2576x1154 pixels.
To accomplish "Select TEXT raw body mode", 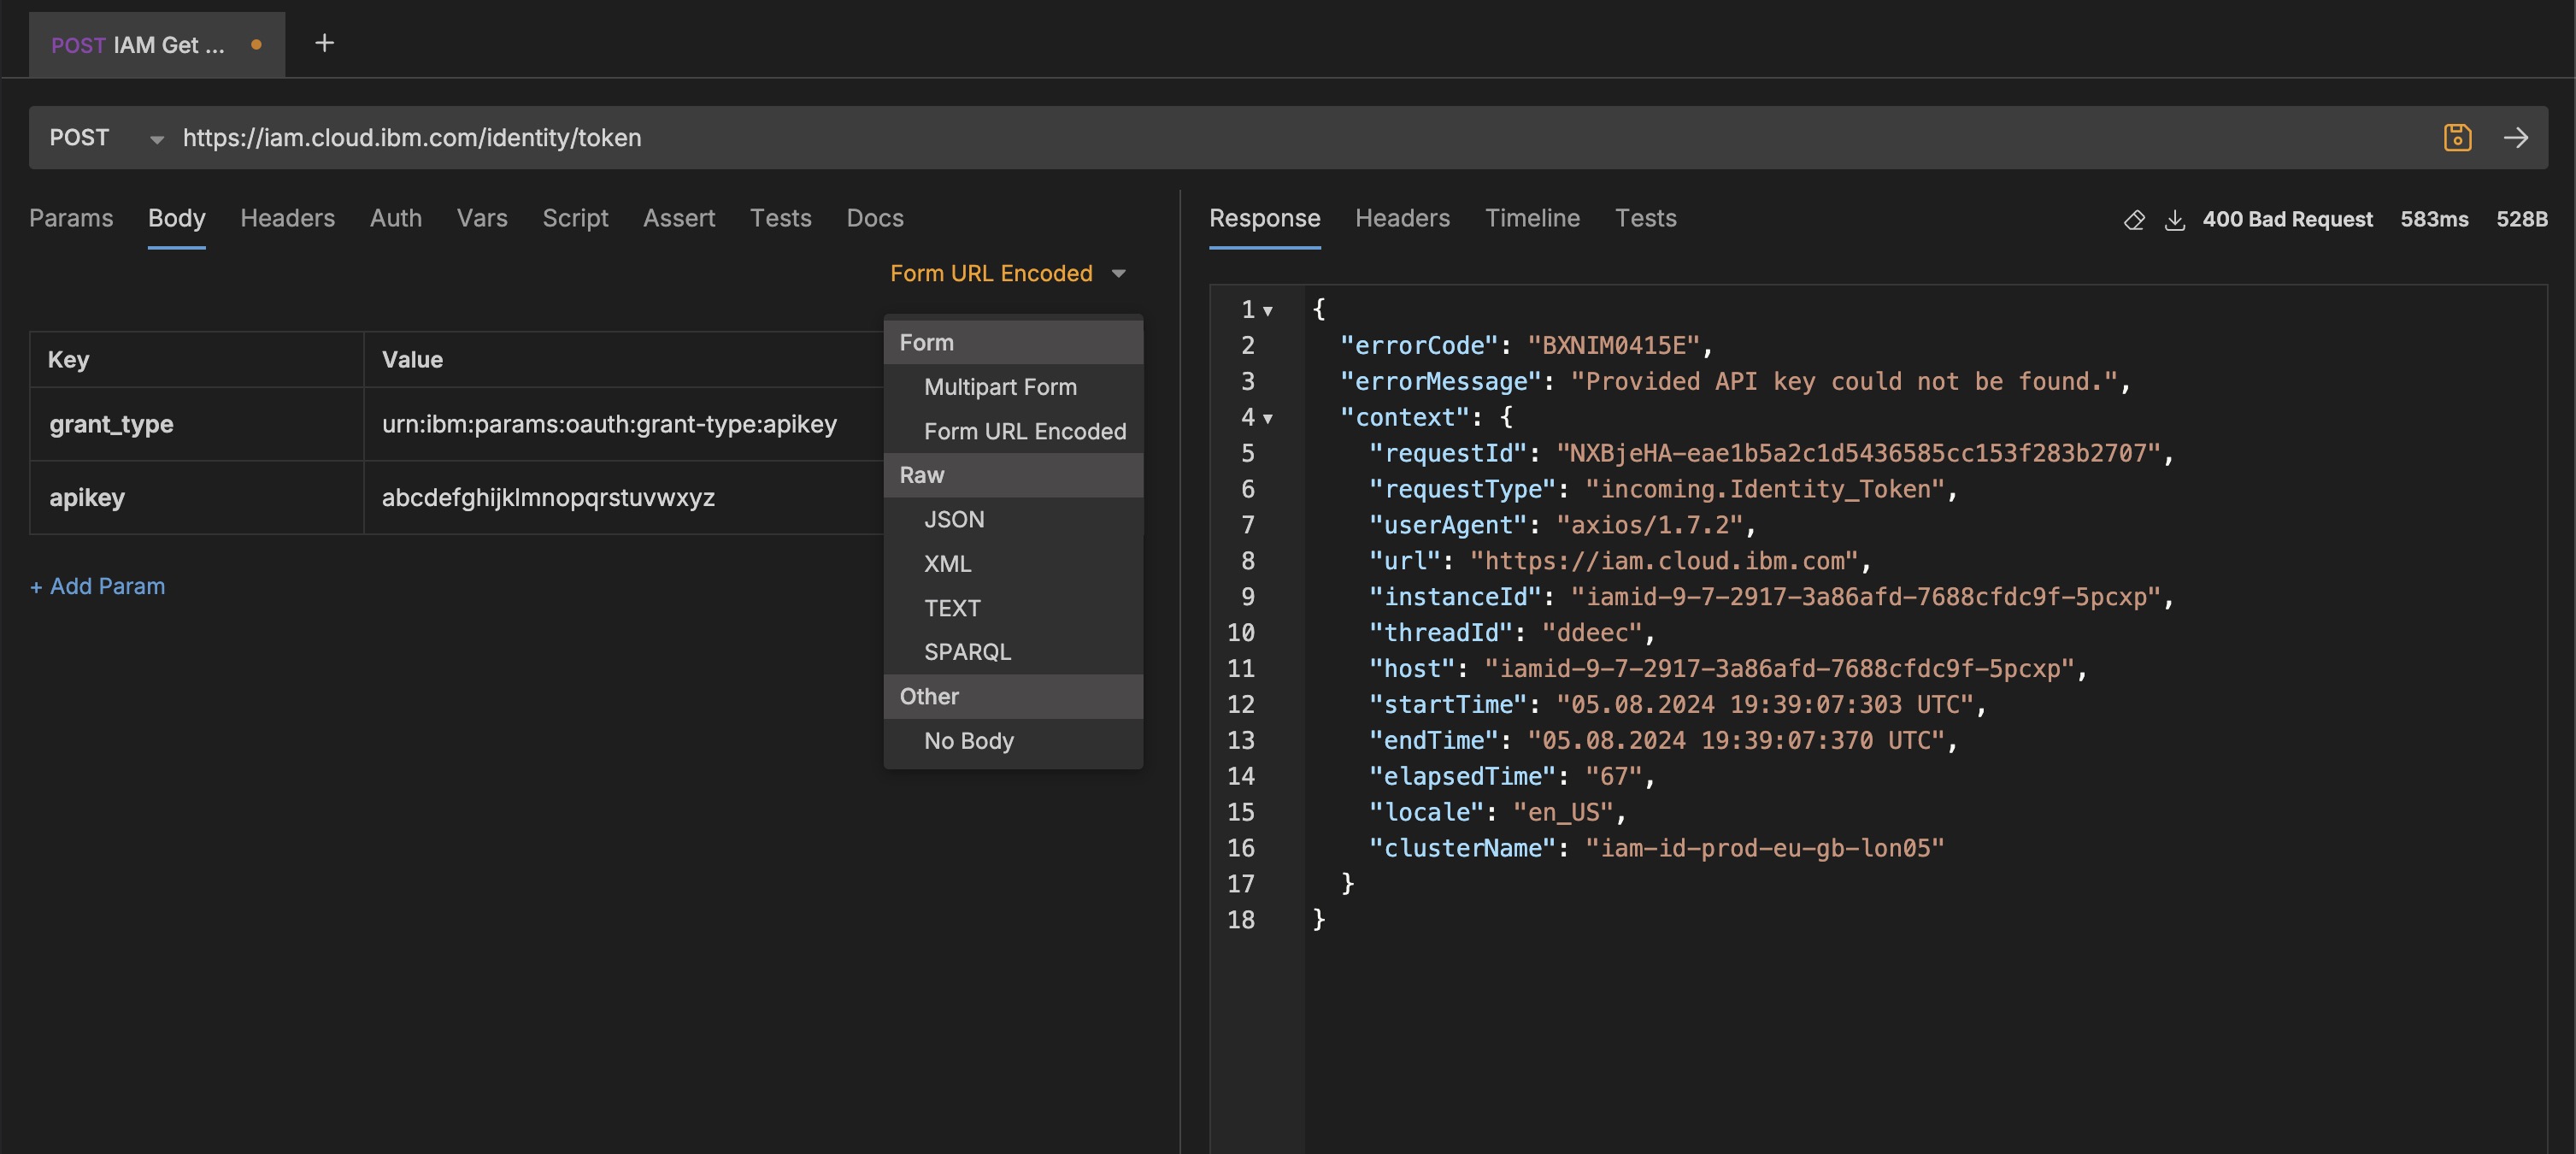I will 1013,608.
